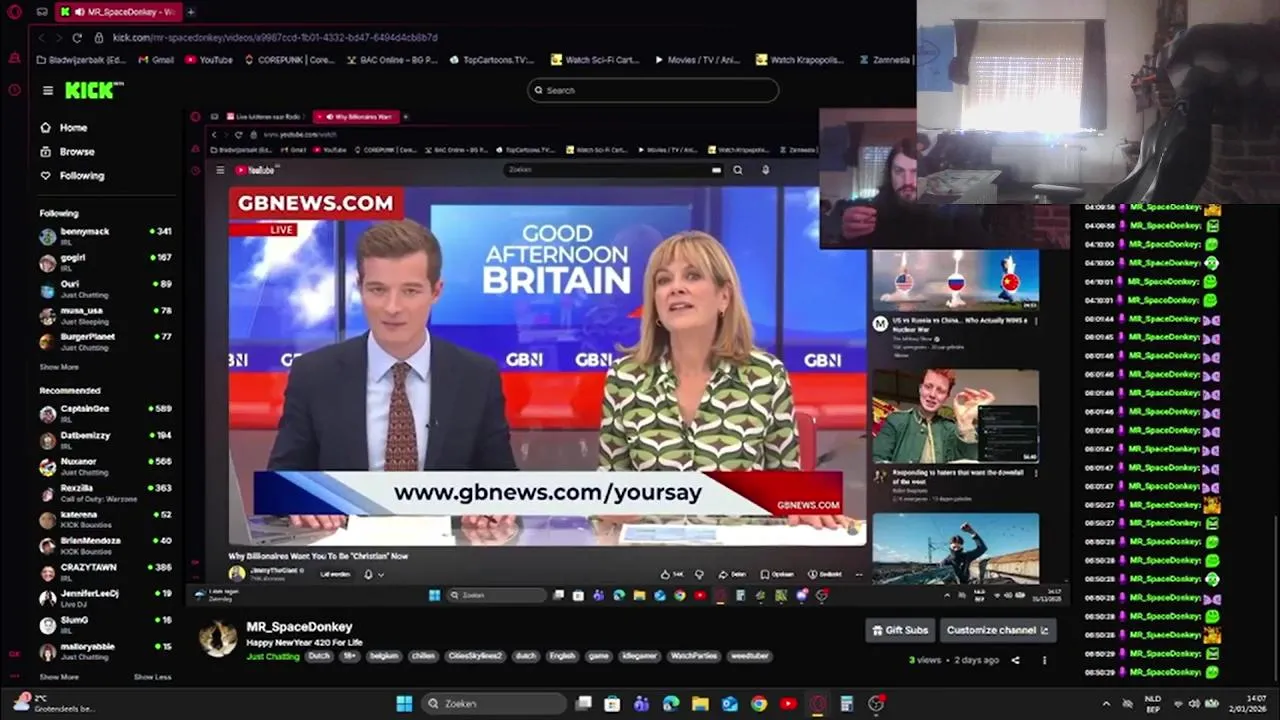
Task: Click MR_SpaceDonkey channel avatar
Action: (x=218, y=638)
